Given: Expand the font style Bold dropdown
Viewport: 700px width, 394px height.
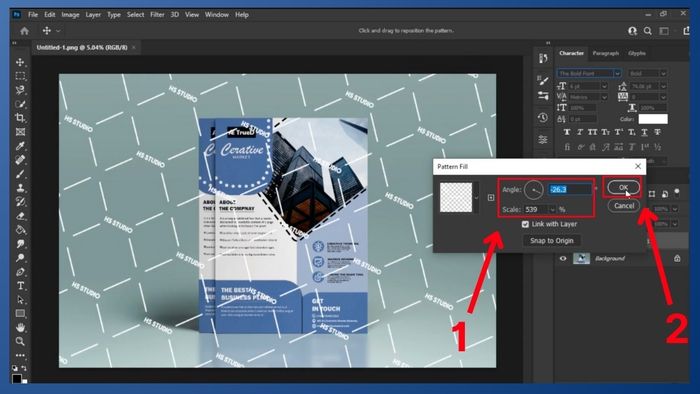Looking at the screenshot, I should coord(663,73).
